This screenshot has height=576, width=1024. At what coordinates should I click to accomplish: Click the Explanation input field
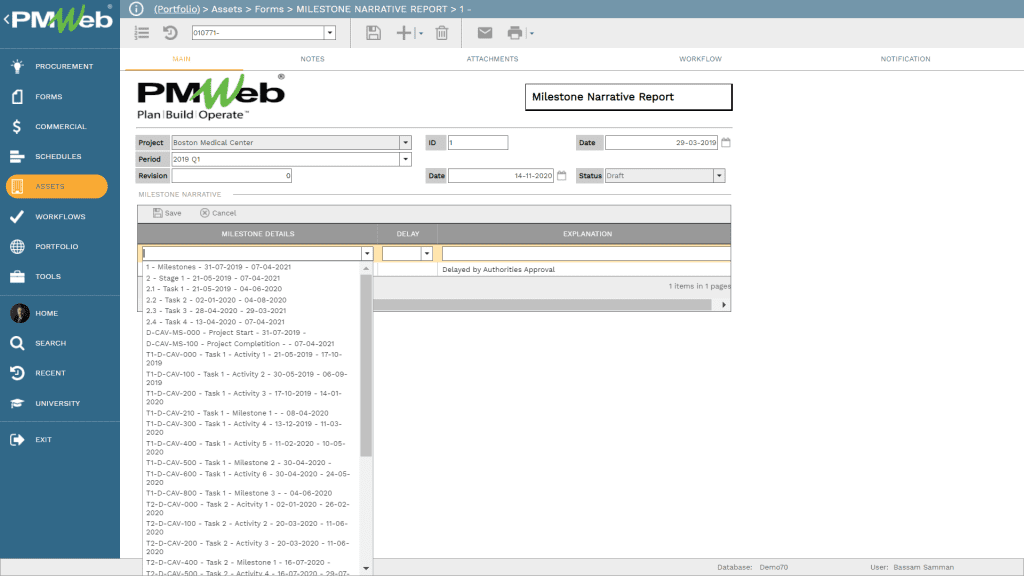586,253
